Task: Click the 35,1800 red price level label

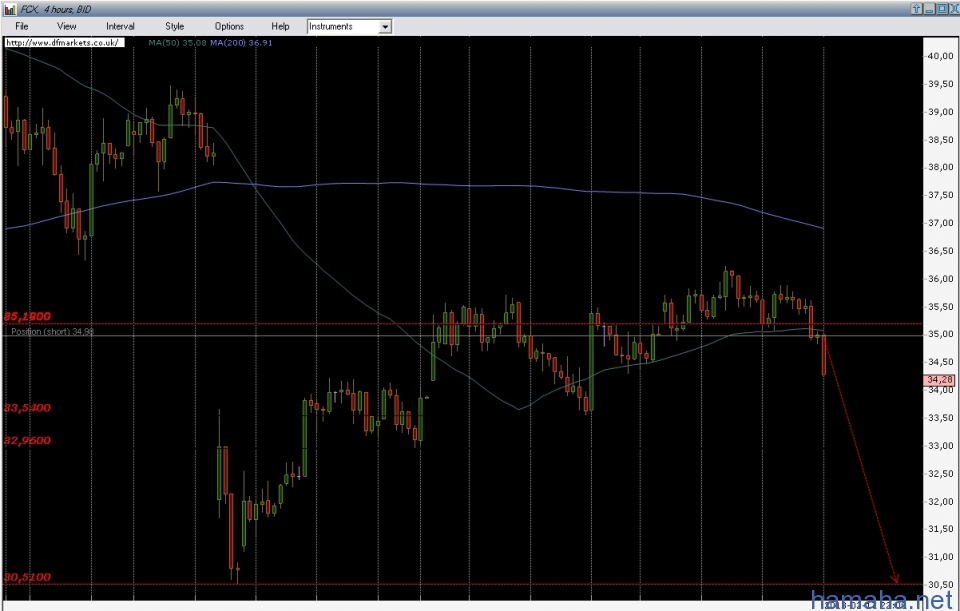Action: click(x=28, y=317)
